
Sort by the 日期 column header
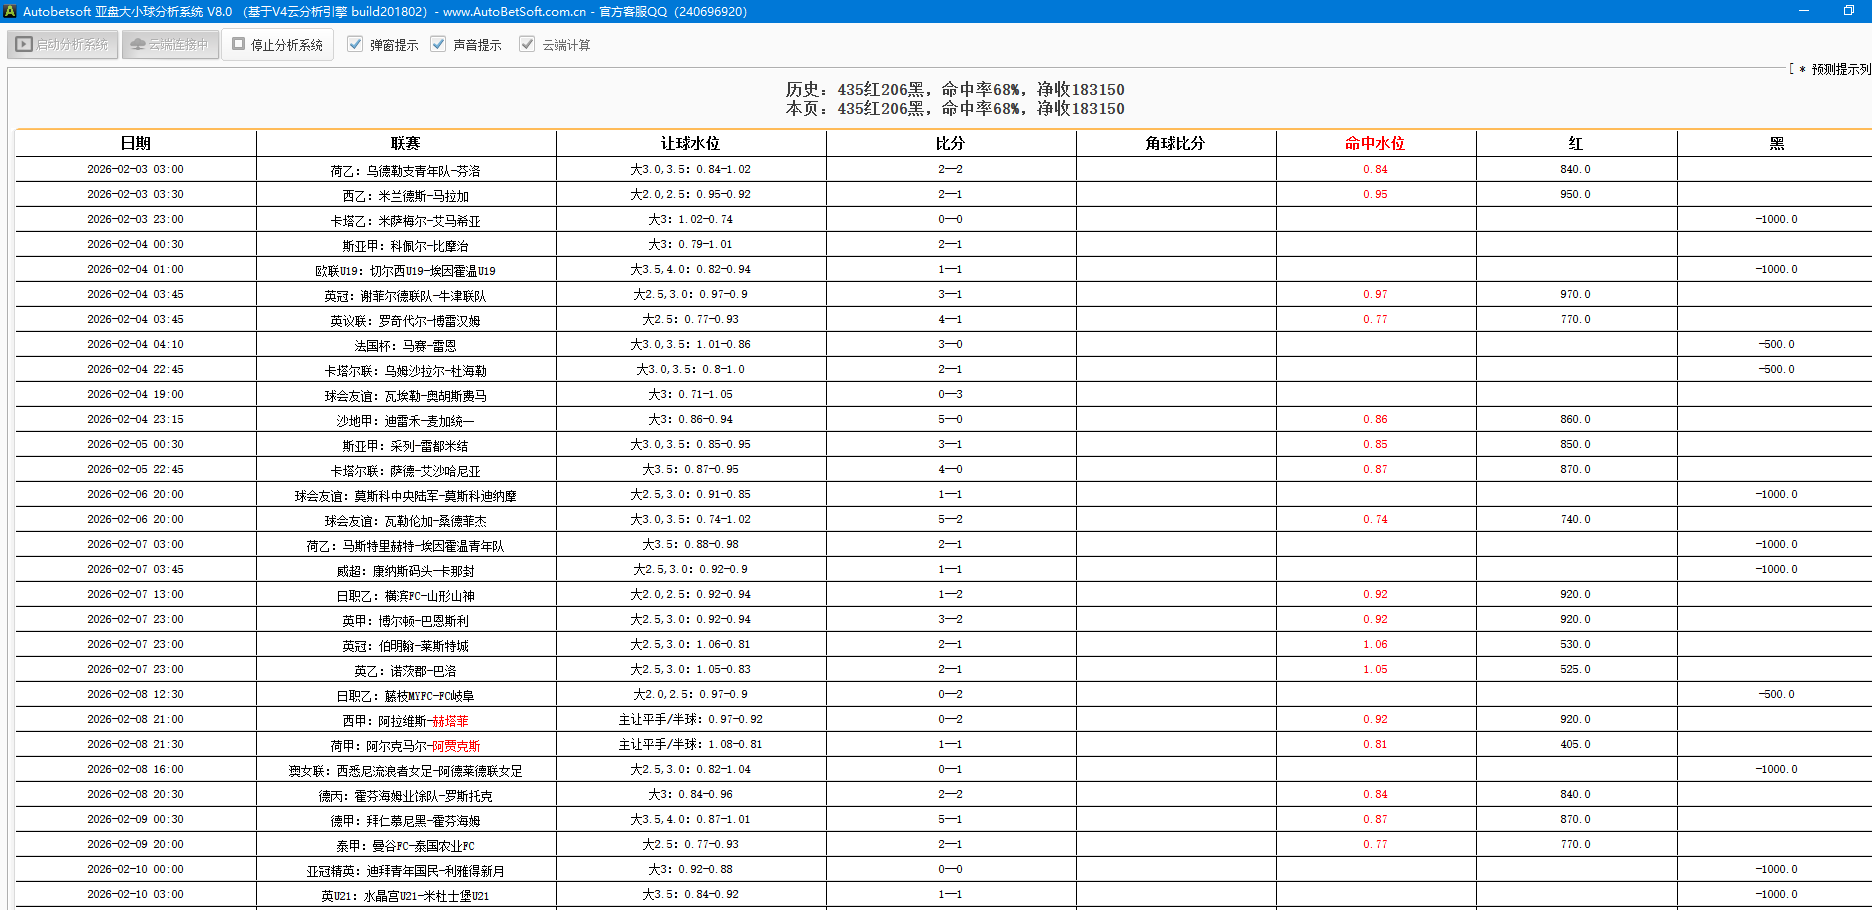click(135, 143)
